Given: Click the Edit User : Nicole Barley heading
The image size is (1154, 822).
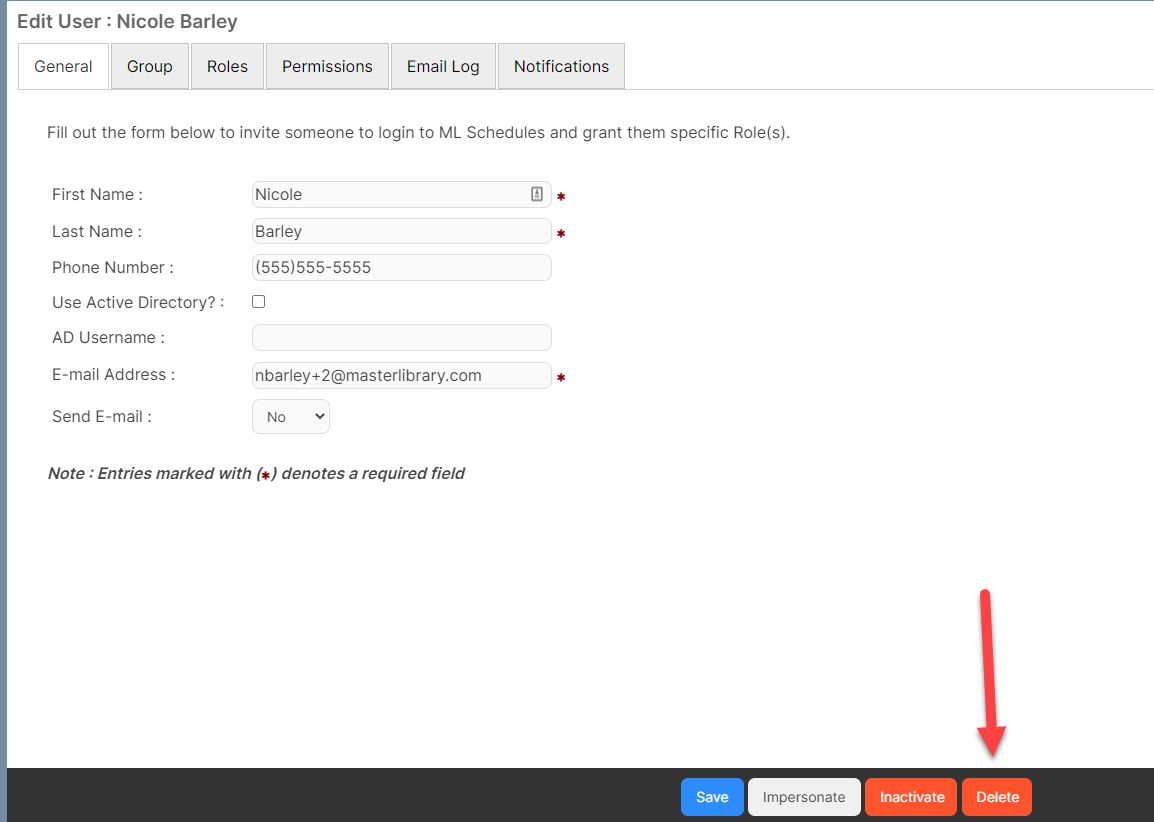Looking at the screenshot, I should point(127,21).
